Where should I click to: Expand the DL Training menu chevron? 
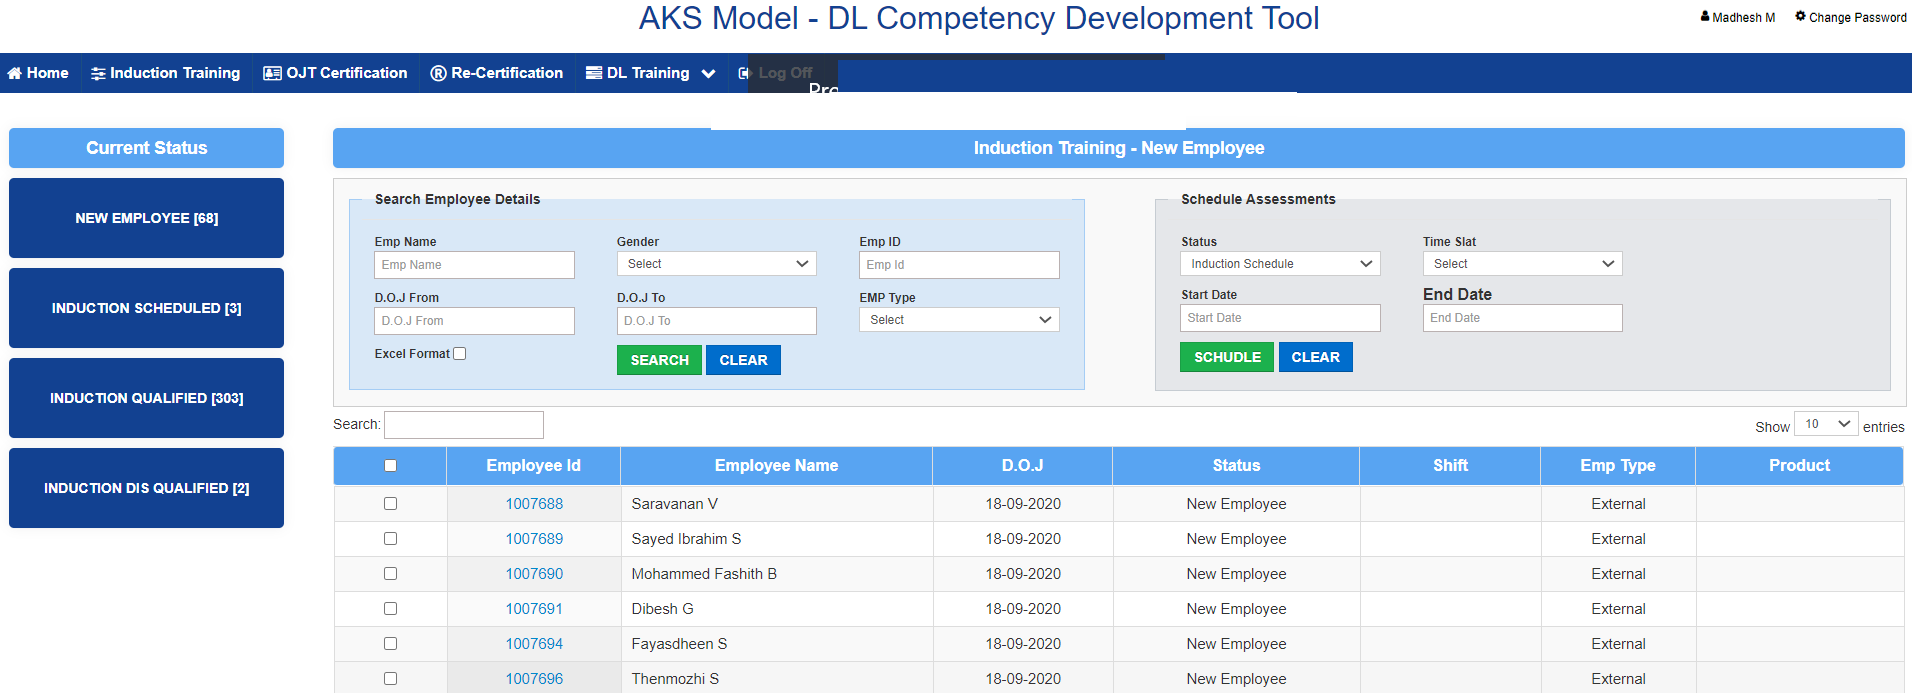[708, 73]
